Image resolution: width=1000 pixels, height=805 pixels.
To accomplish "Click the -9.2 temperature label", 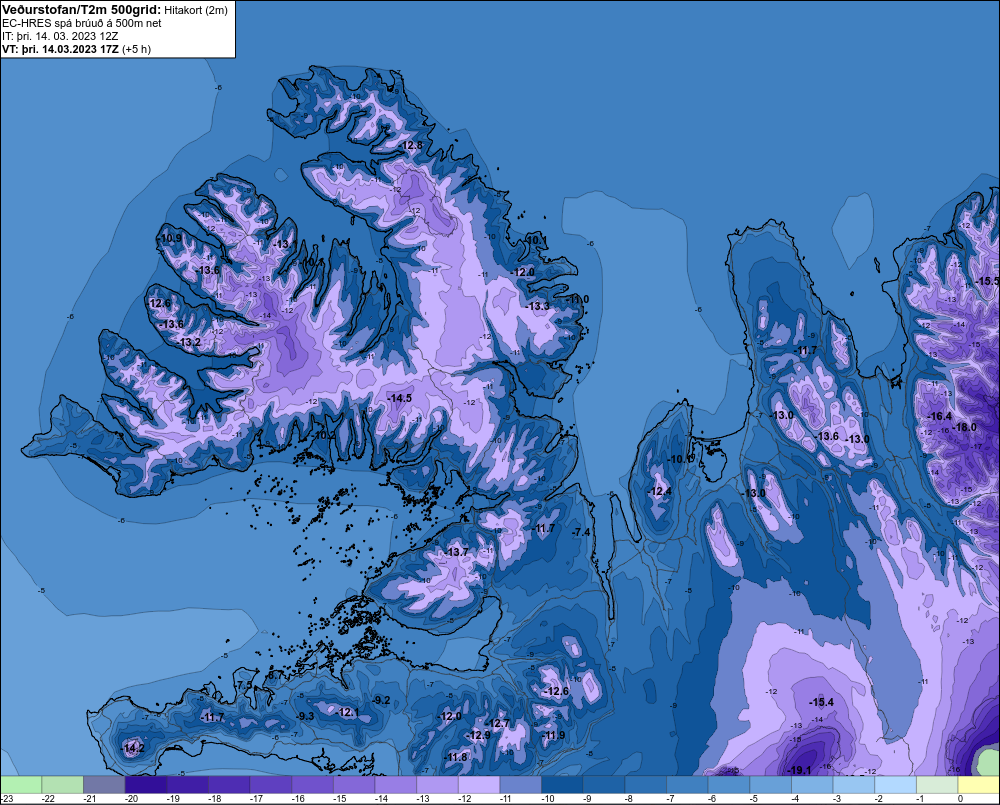I will click(x=380, y=700).
